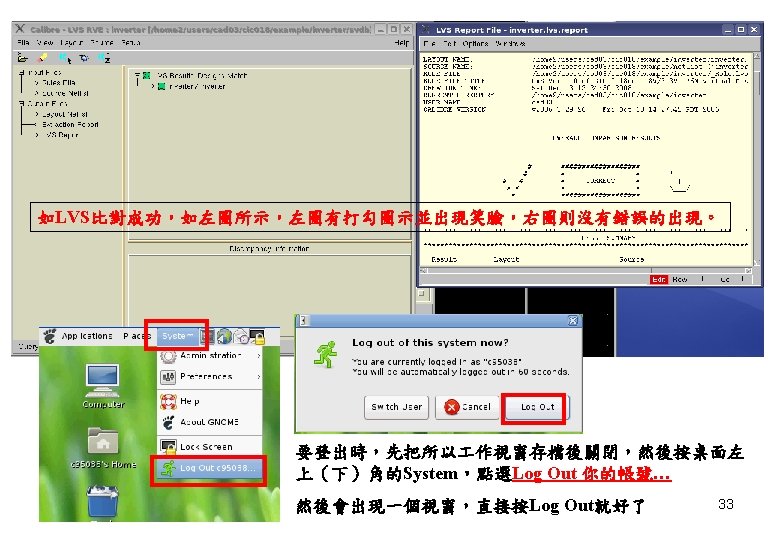780x540 pixels.
Task: Open the Setup menu in Calibre LVS RVE
Action: coord(131,43)
